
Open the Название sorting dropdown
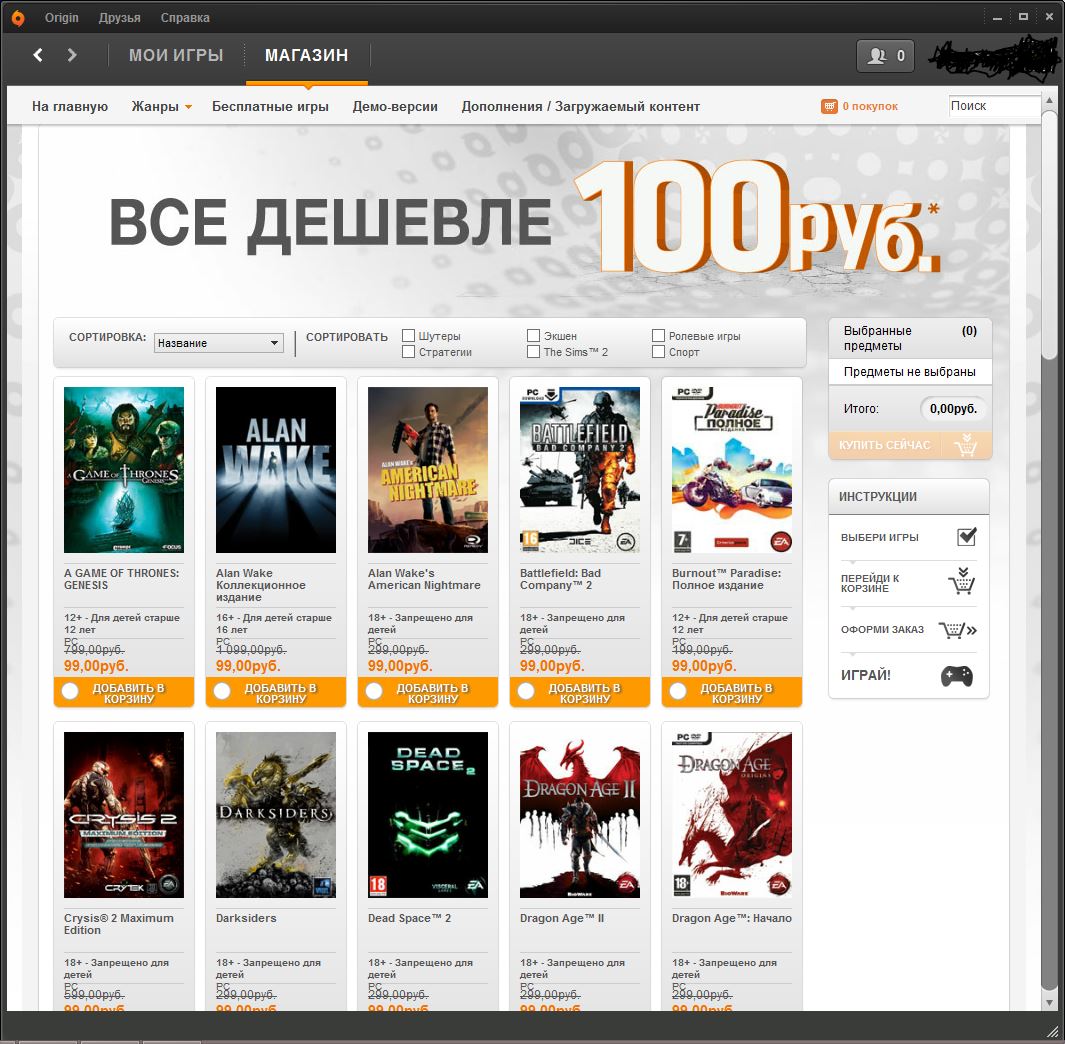219,343
